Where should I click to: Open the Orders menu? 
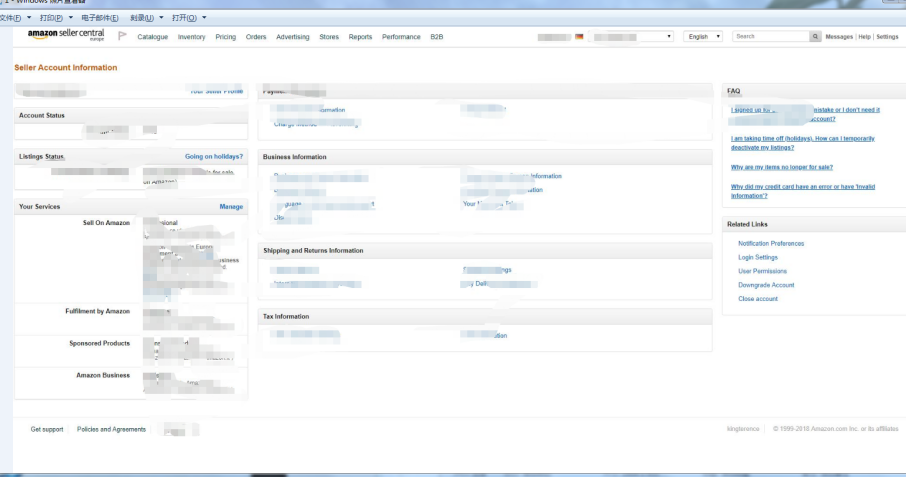tap(256, 37)
